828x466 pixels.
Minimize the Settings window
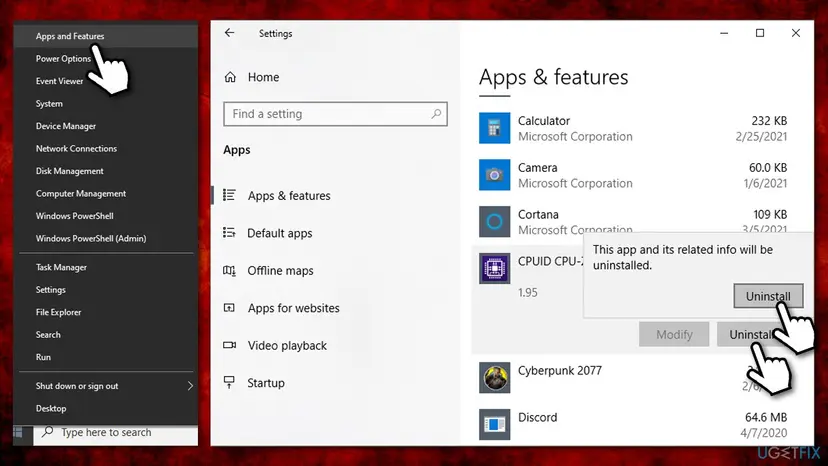click(x=724, y=33)
